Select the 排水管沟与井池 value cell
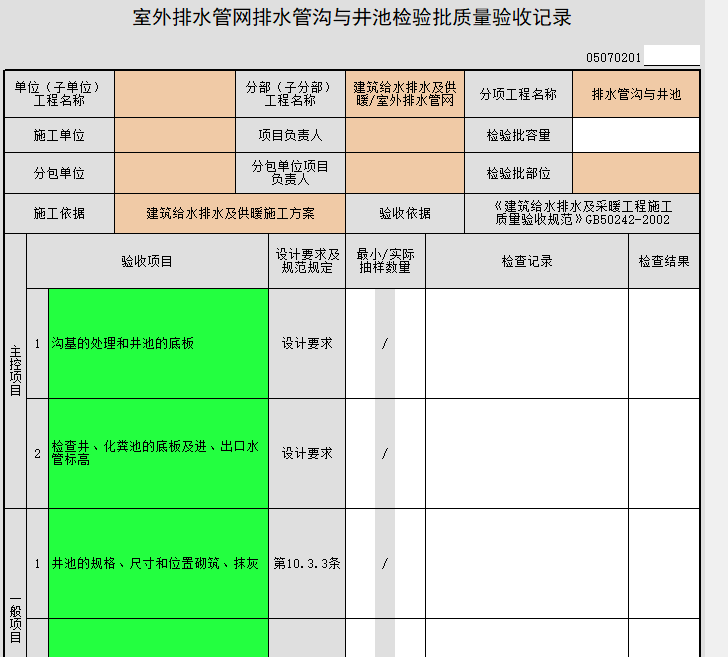 point(636,95)
